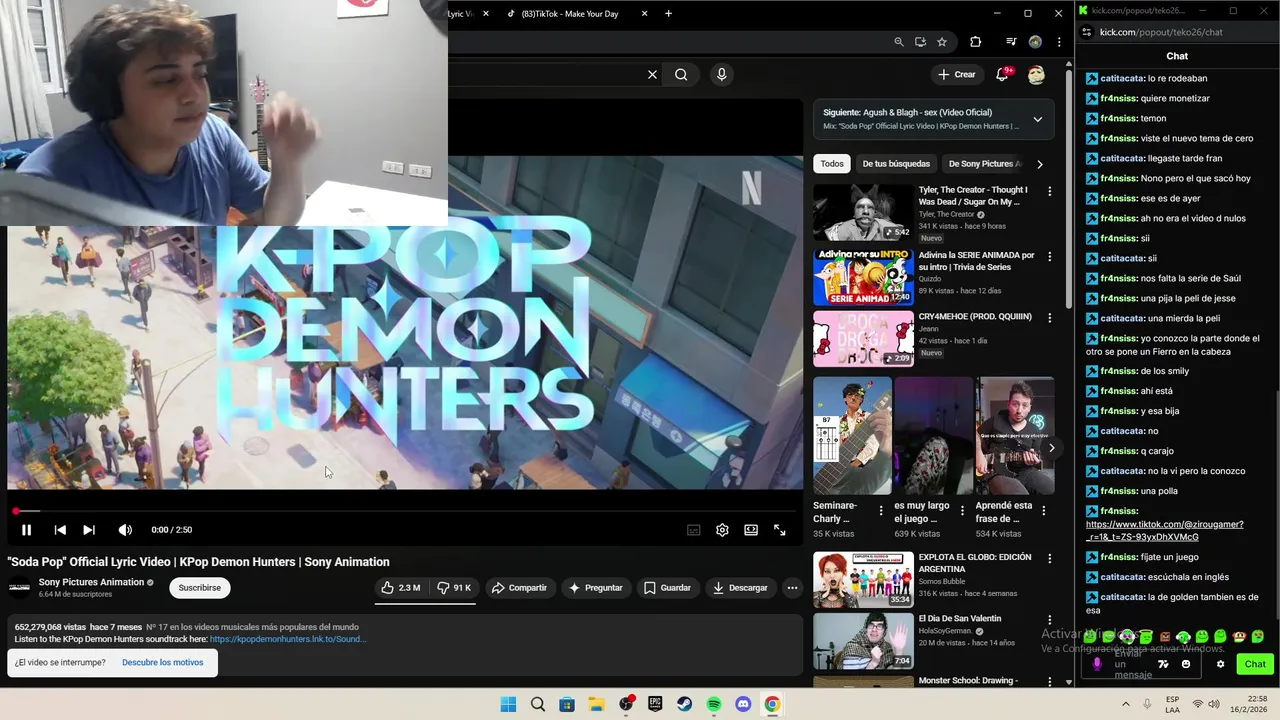The width and height of the screenshot is (1280, 720).
Task: Enter fullscreen in the video player
Action: coord(780,530)
